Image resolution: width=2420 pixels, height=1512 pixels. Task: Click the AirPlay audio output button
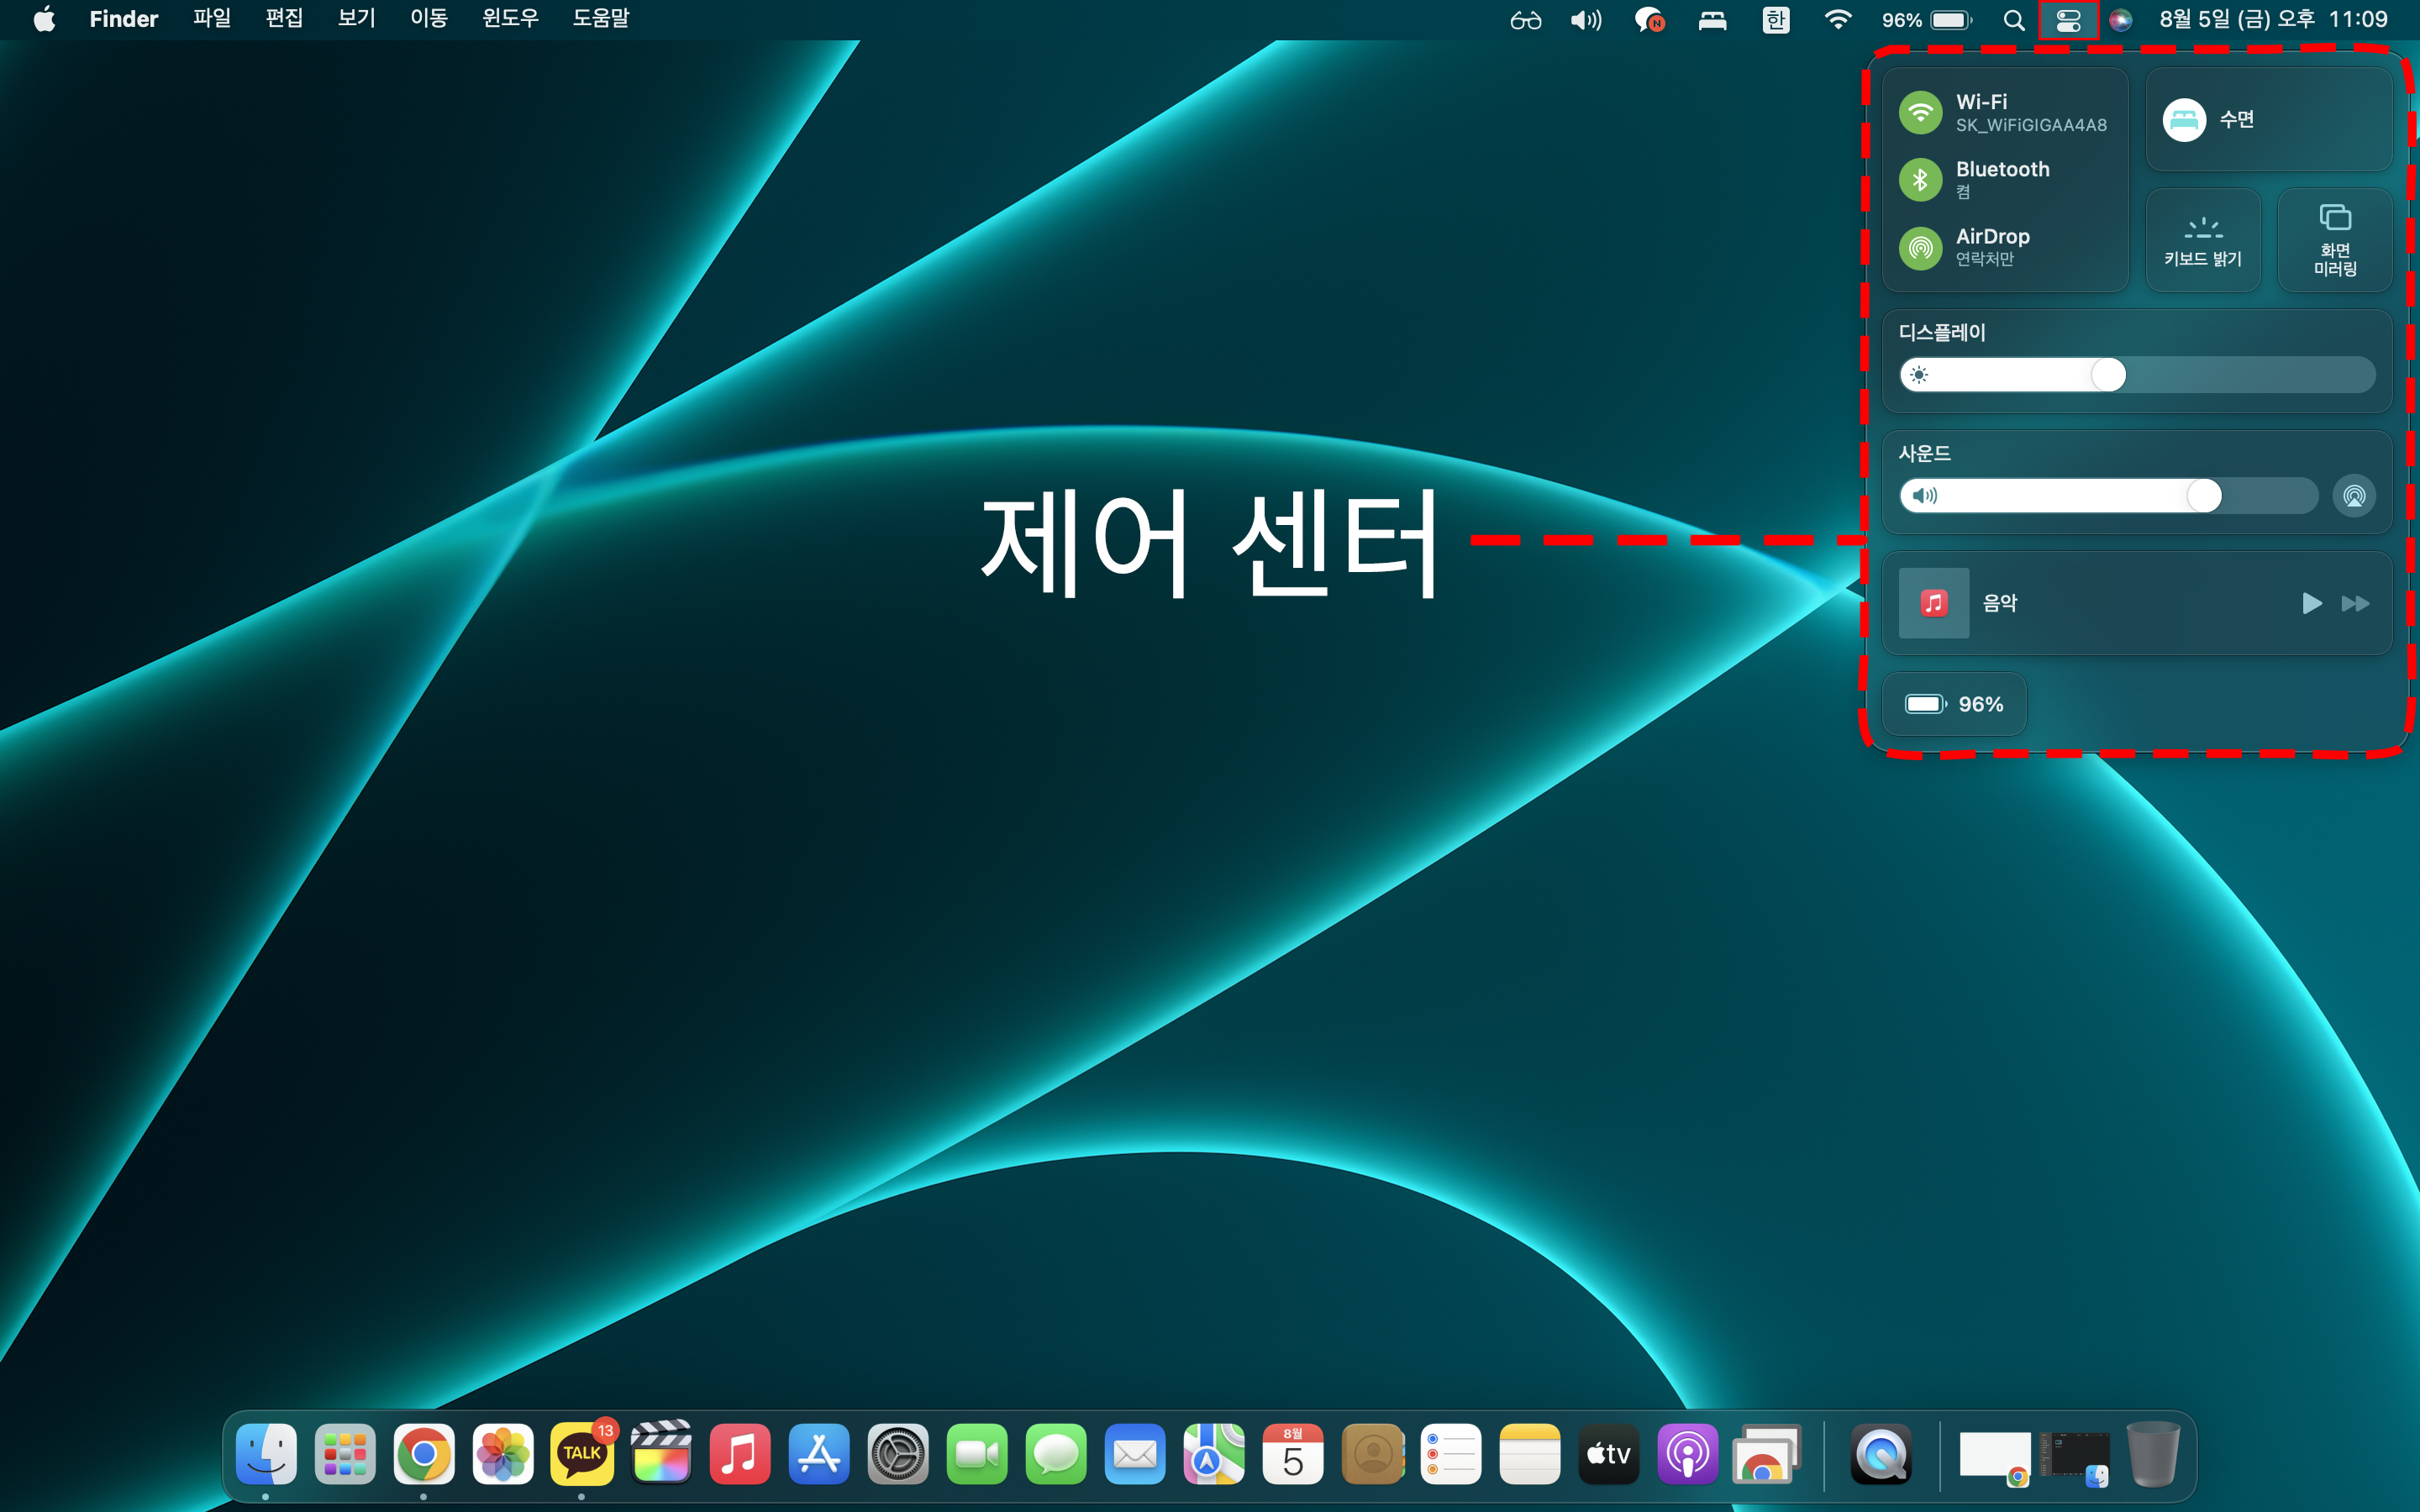(2354, 496)
